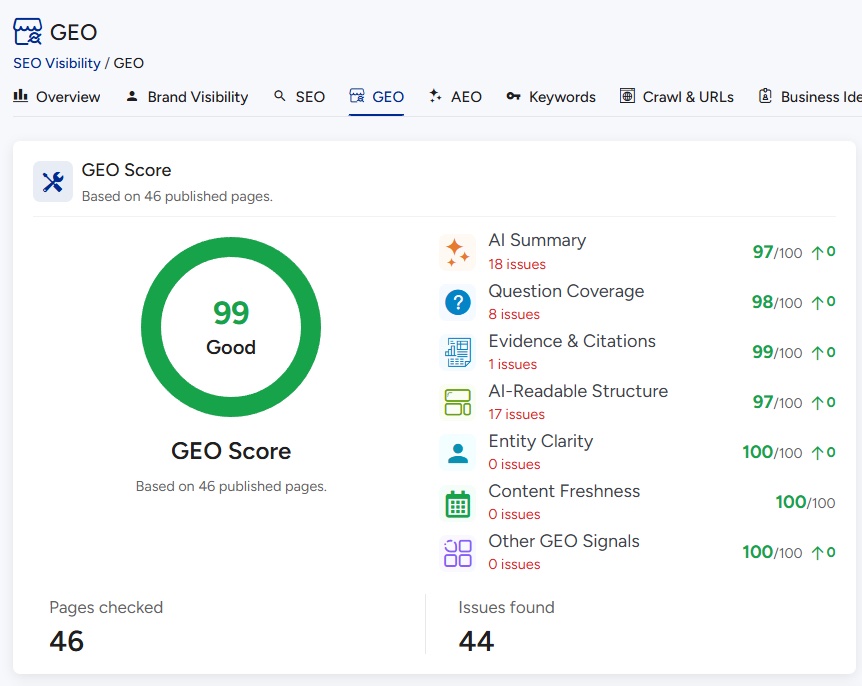Click the SEO magnifier icon
862x686 pixels.
point(280,96)
